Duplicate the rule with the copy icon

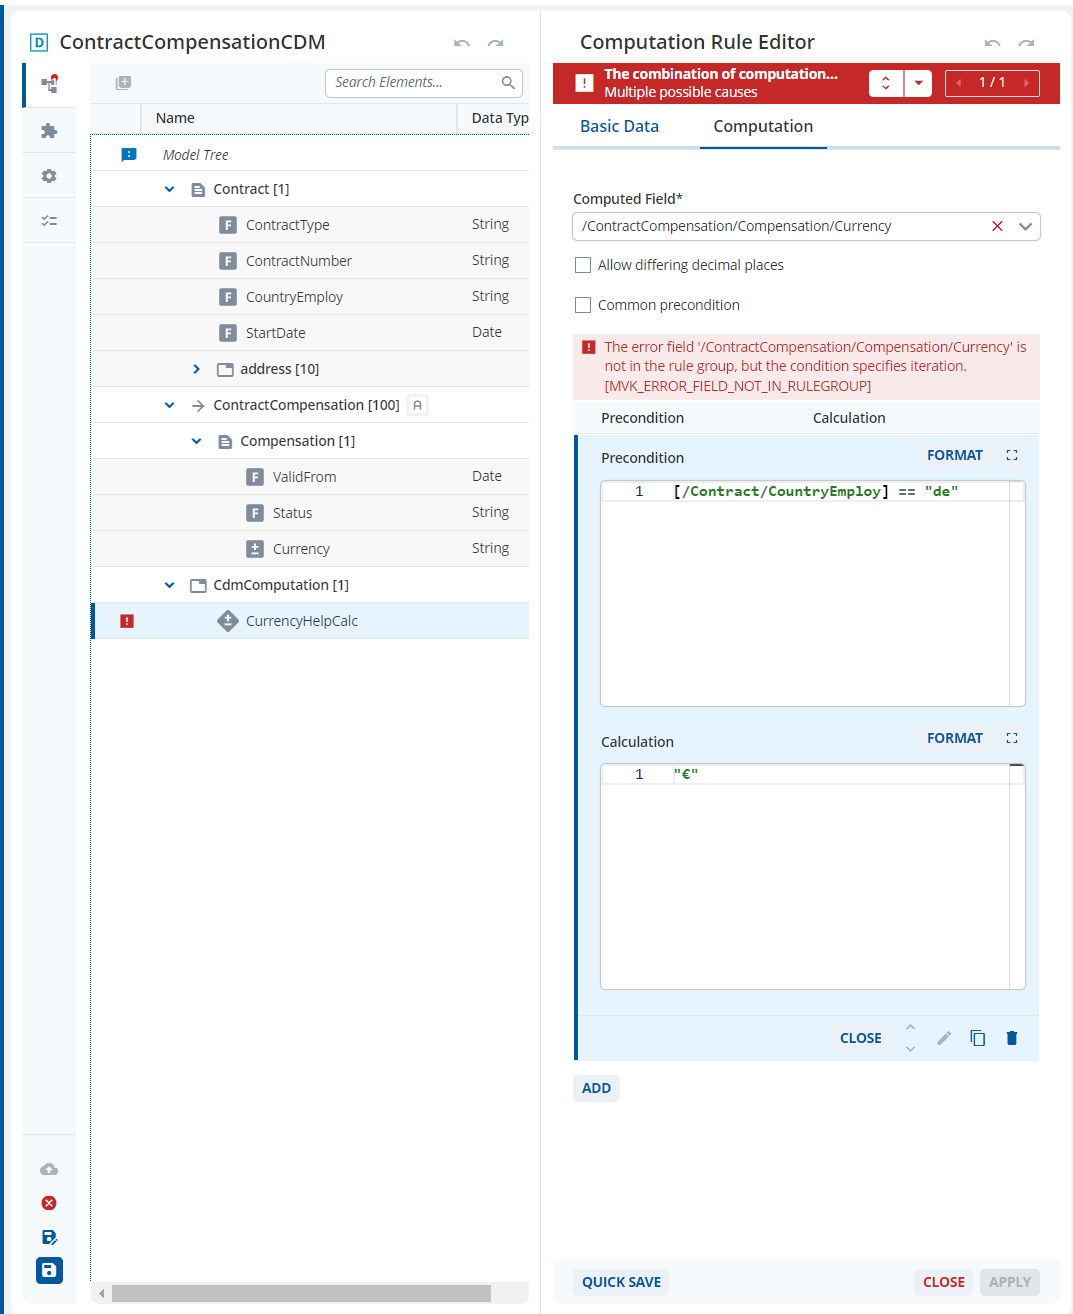pos(977,1038)
